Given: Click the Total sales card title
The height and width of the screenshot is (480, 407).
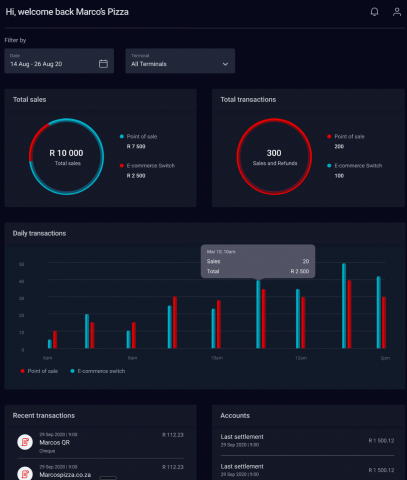Looking at the screenshot, I should (x=29, y=100).
